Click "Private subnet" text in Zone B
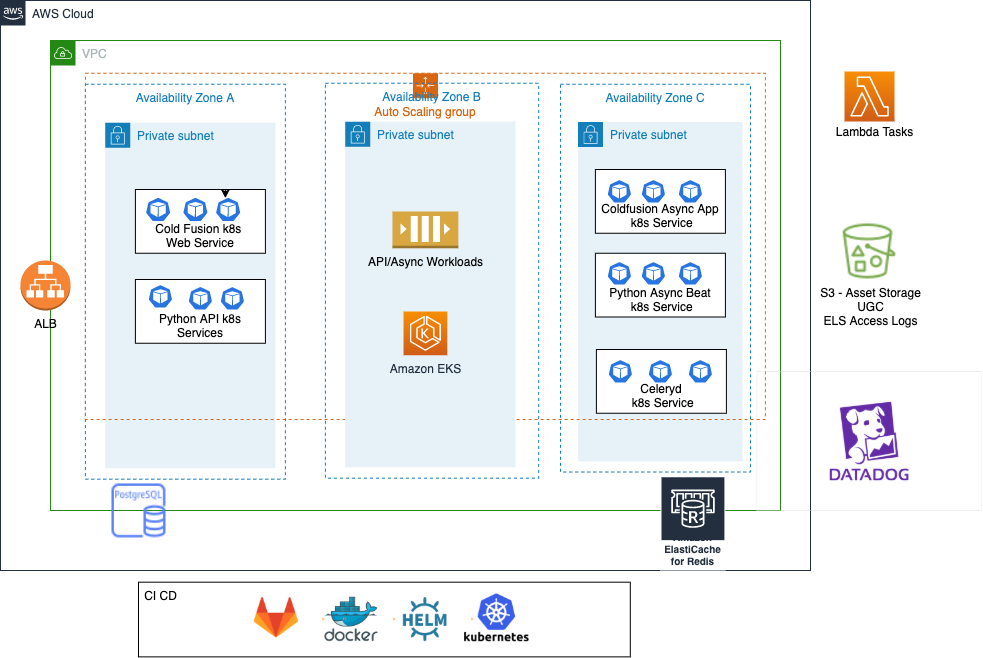The height and width of the screenshot is (658, 983). tap(416, 135)
